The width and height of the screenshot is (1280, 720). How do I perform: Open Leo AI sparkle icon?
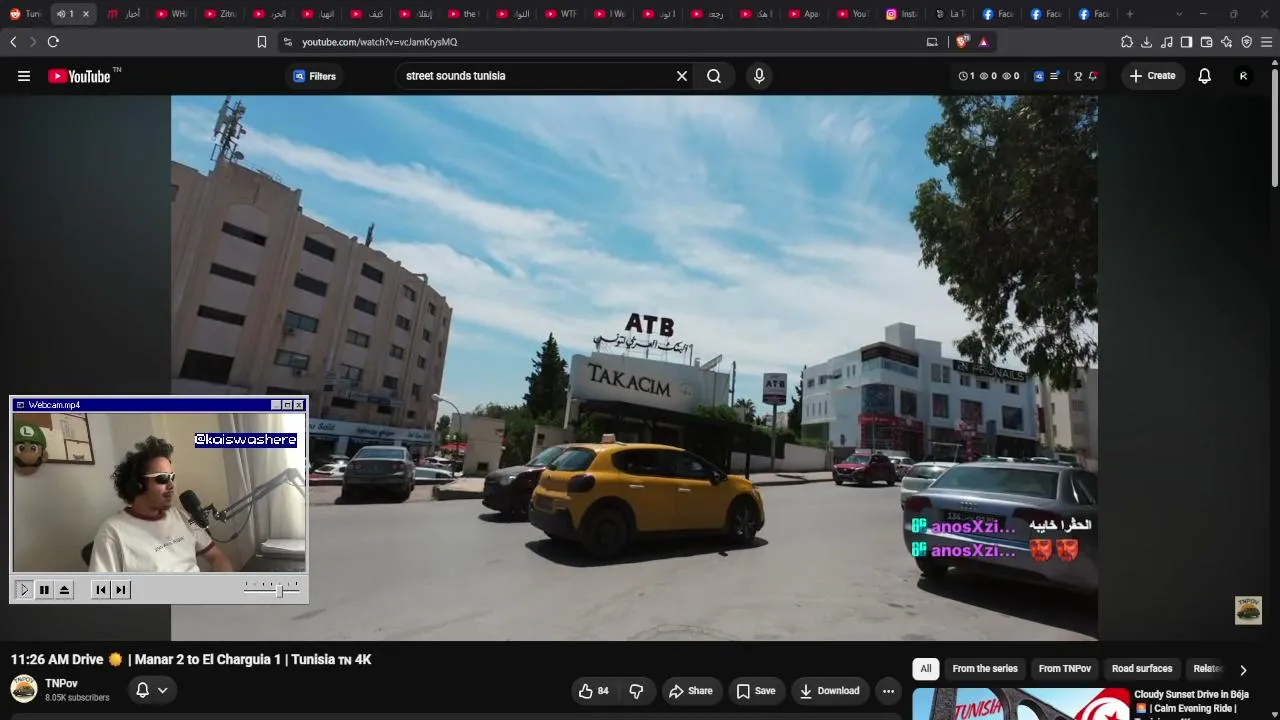[1226, 42]
